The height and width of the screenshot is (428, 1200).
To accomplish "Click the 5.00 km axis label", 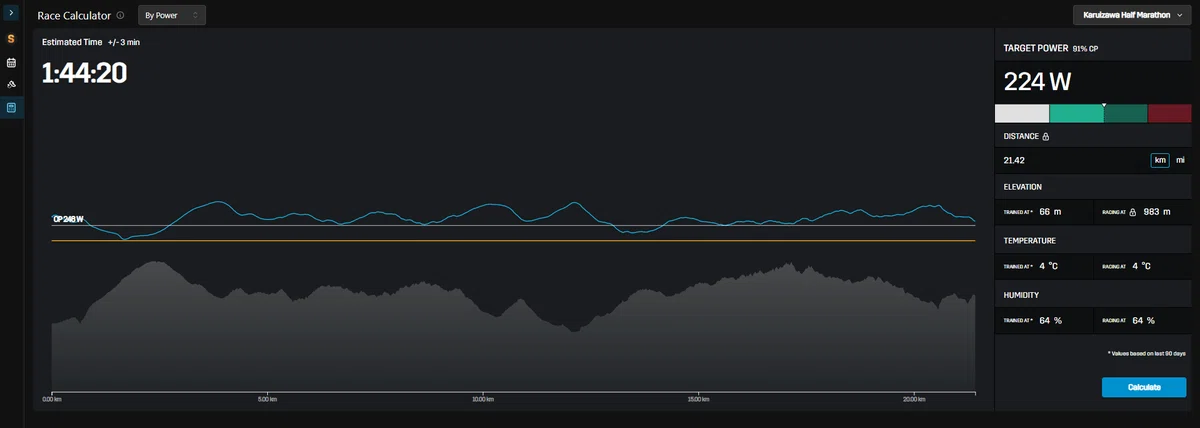I will (265, 399).
